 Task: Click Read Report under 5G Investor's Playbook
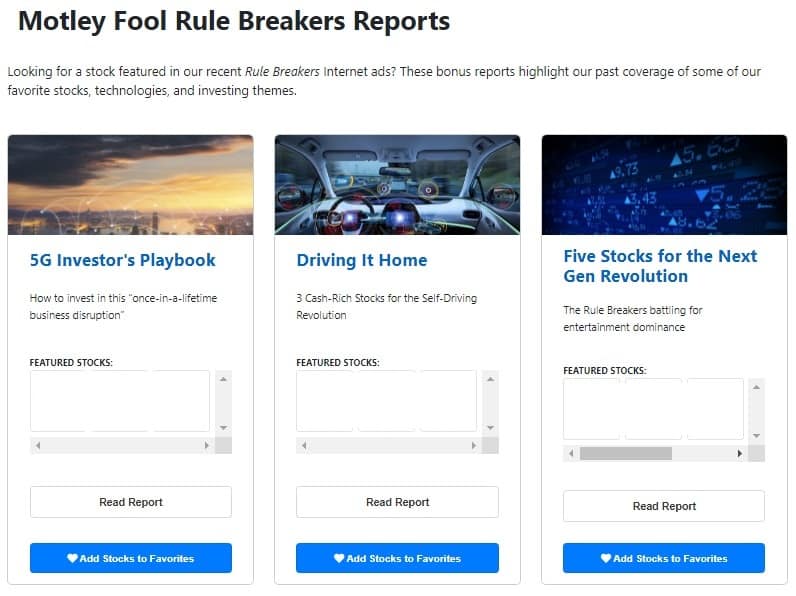[x=131, y=502]
